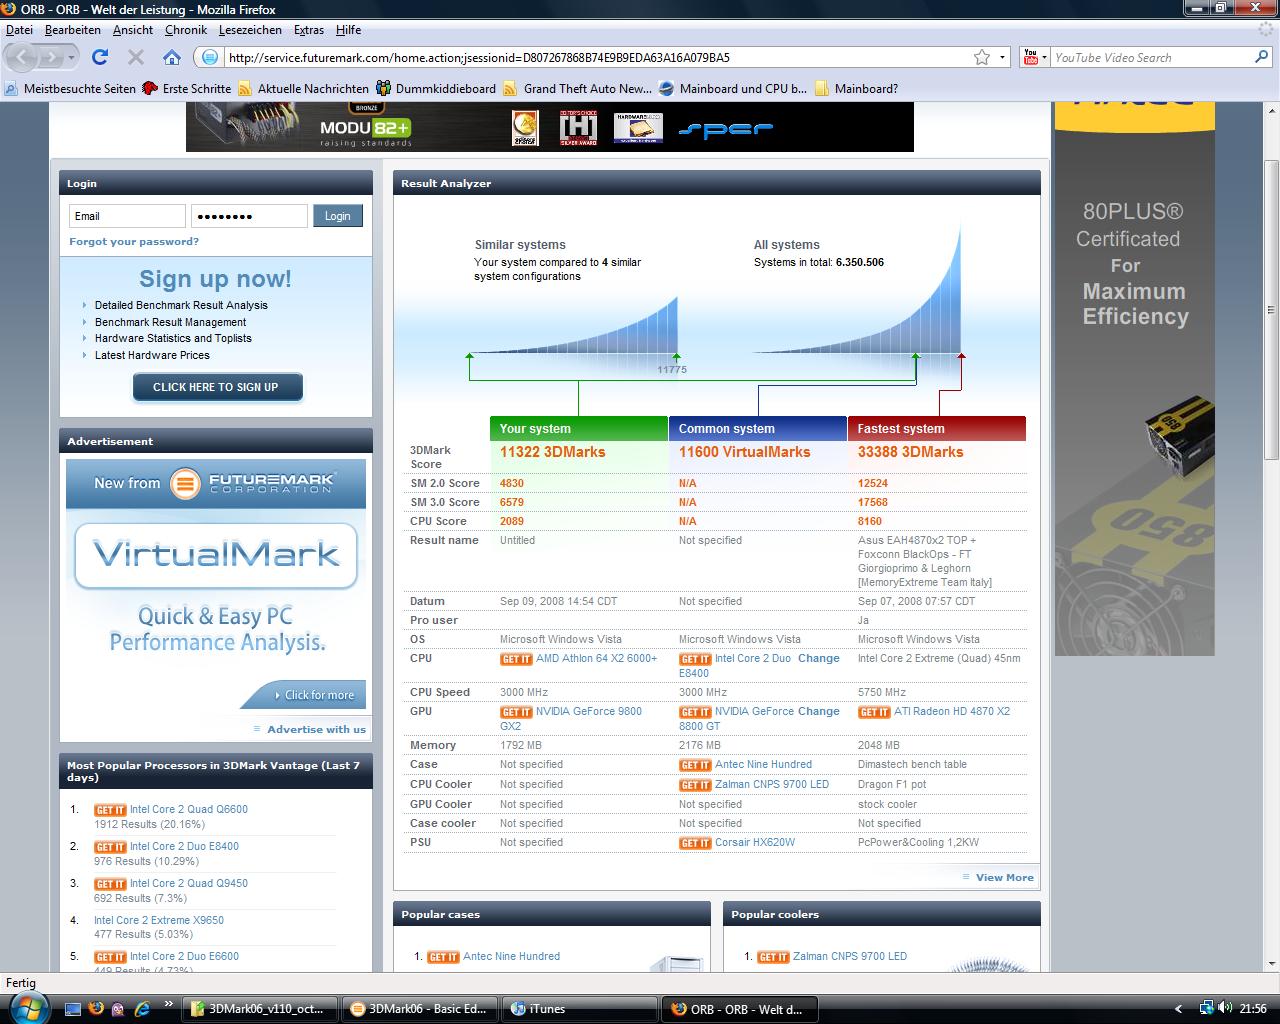
Task: Click GET IT icon for Core 2 Quad Q6600
Action: coord(110,810)
